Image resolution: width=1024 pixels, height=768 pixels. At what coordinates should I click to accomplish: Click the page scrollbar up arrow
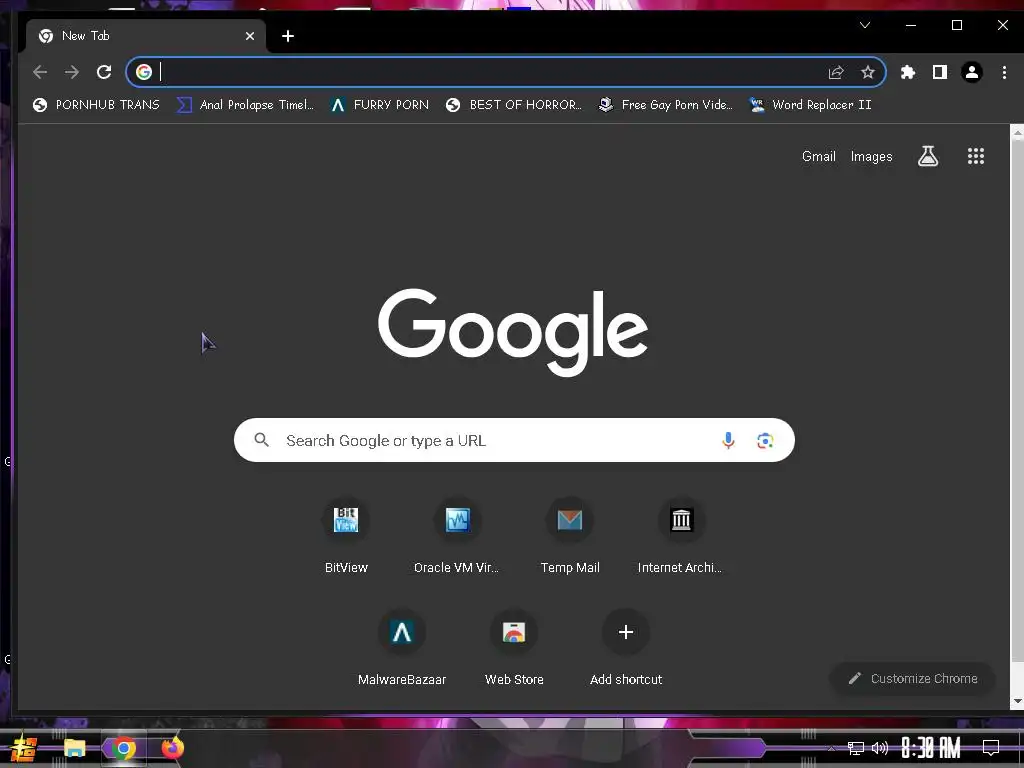click(x=1017, y=132)
